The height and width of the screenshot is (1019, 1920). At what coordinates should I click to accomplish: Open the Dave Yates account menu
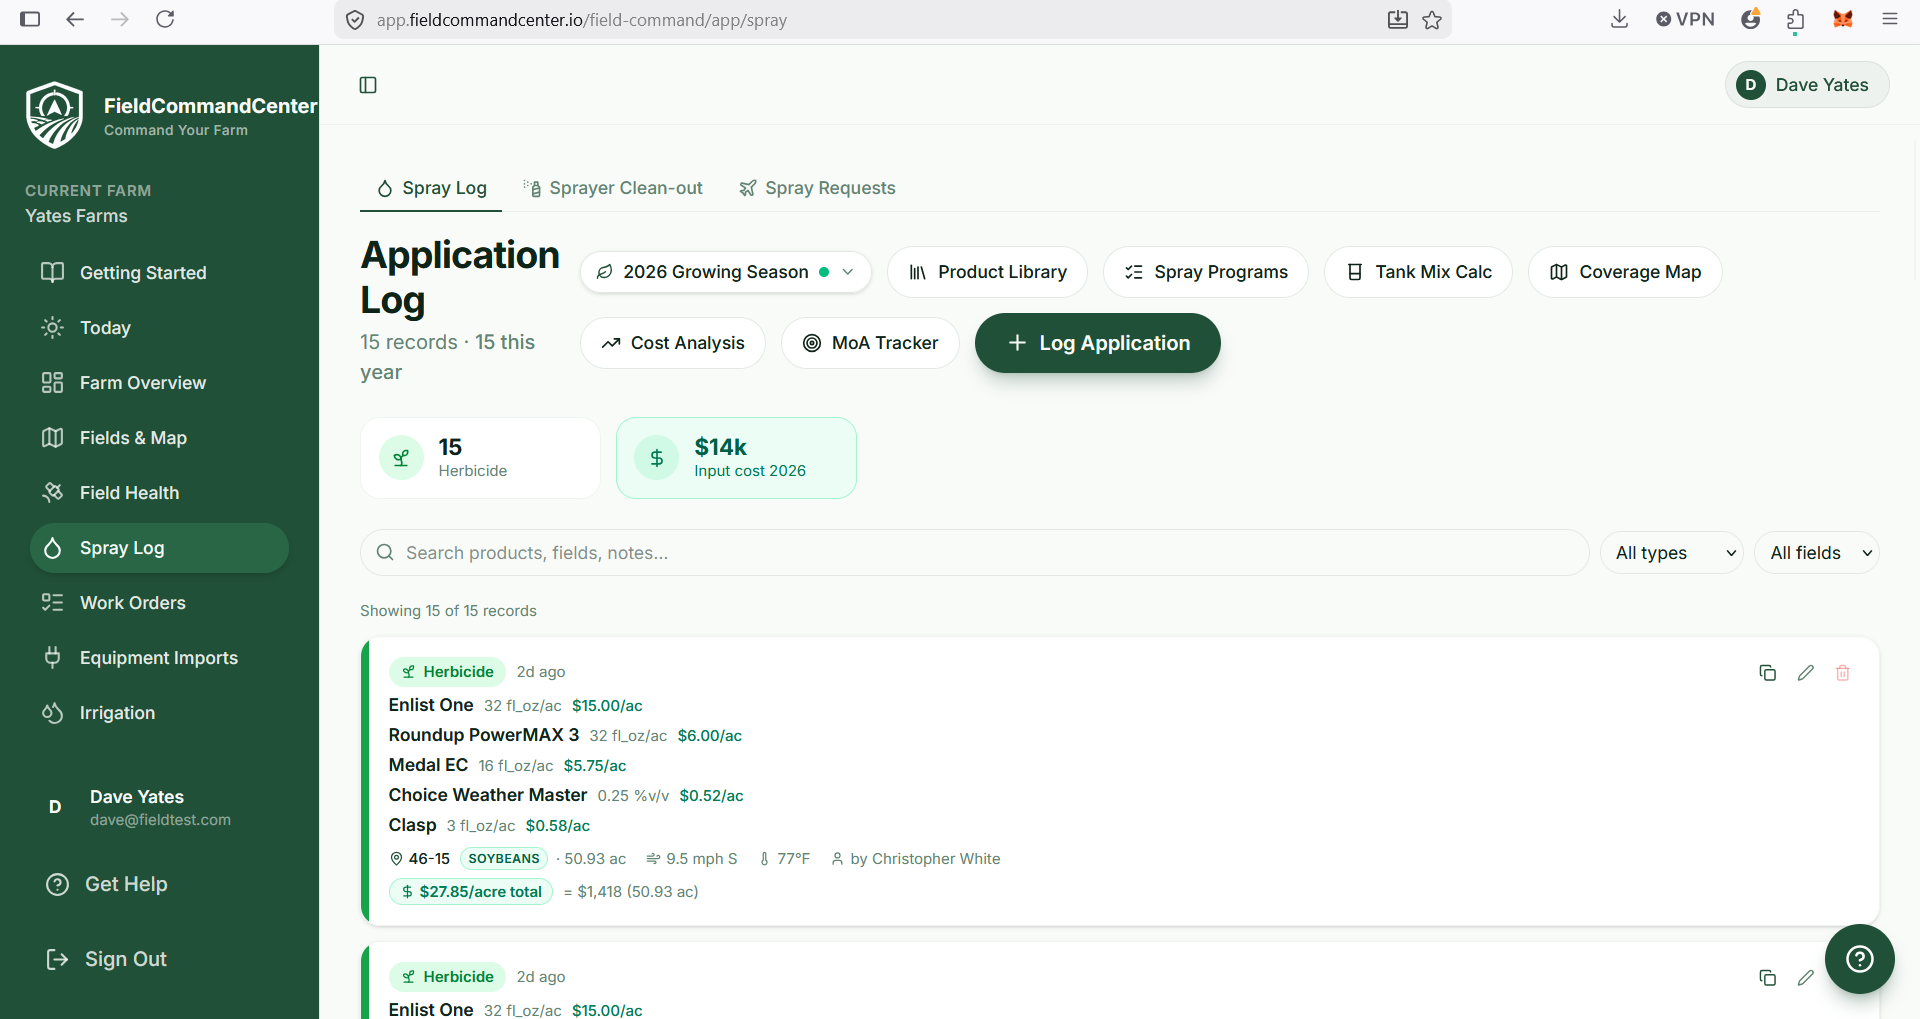(x=1807, y=85)
